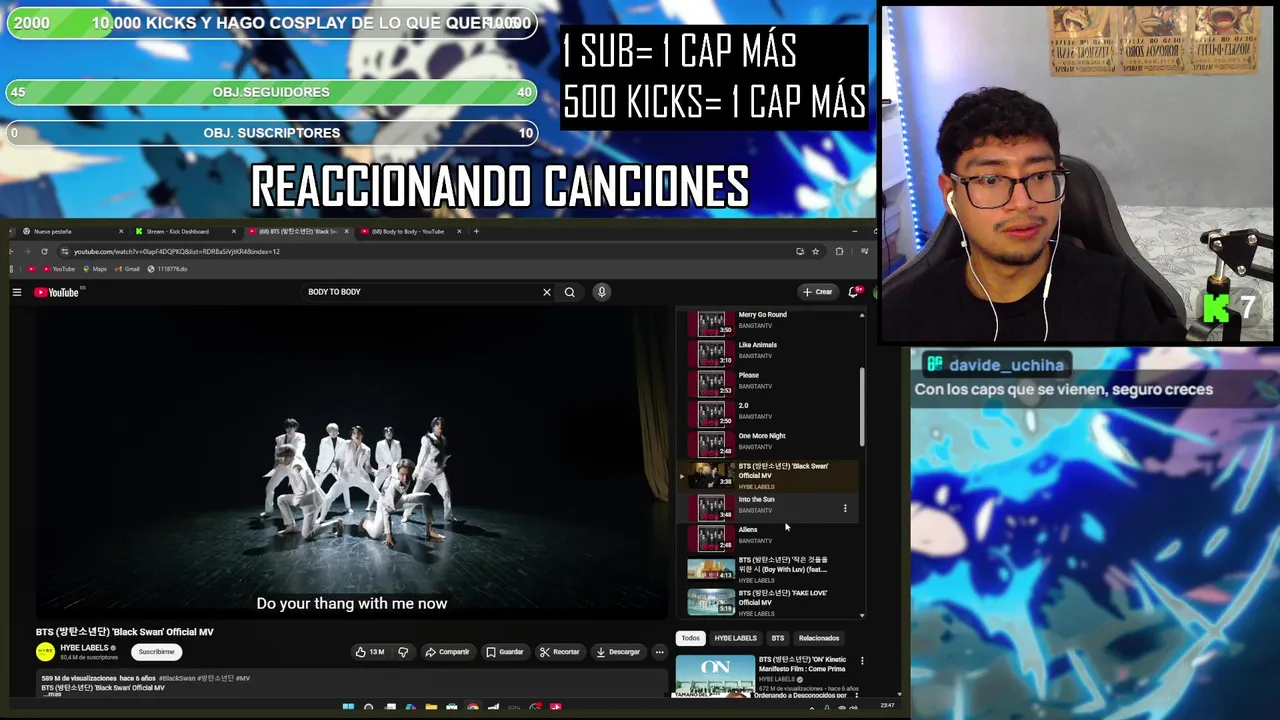The image size is (1280, 720).
Task: Select the song 2.0 in the playlist
Action: pyautogui.click(x=768, y=413)
